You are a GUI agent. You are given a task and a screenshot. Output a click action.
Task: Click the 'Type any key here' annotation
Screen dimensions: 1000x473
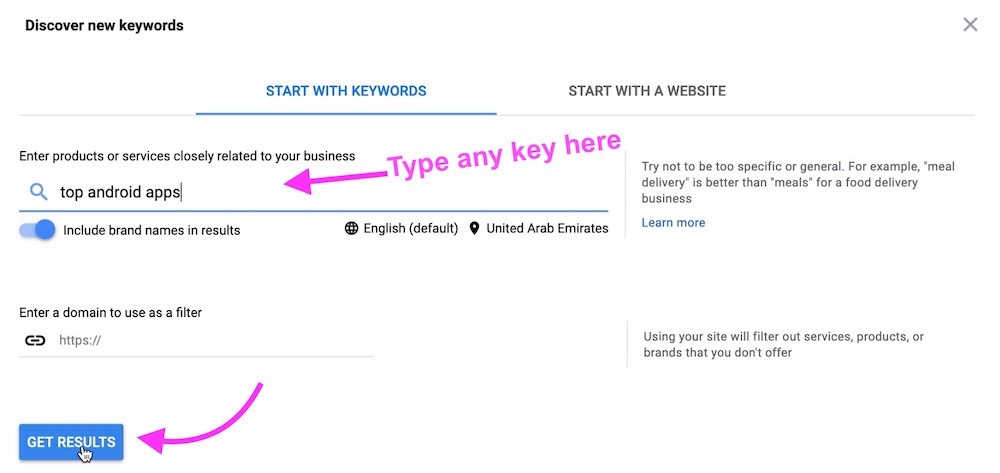click(505, 155)
